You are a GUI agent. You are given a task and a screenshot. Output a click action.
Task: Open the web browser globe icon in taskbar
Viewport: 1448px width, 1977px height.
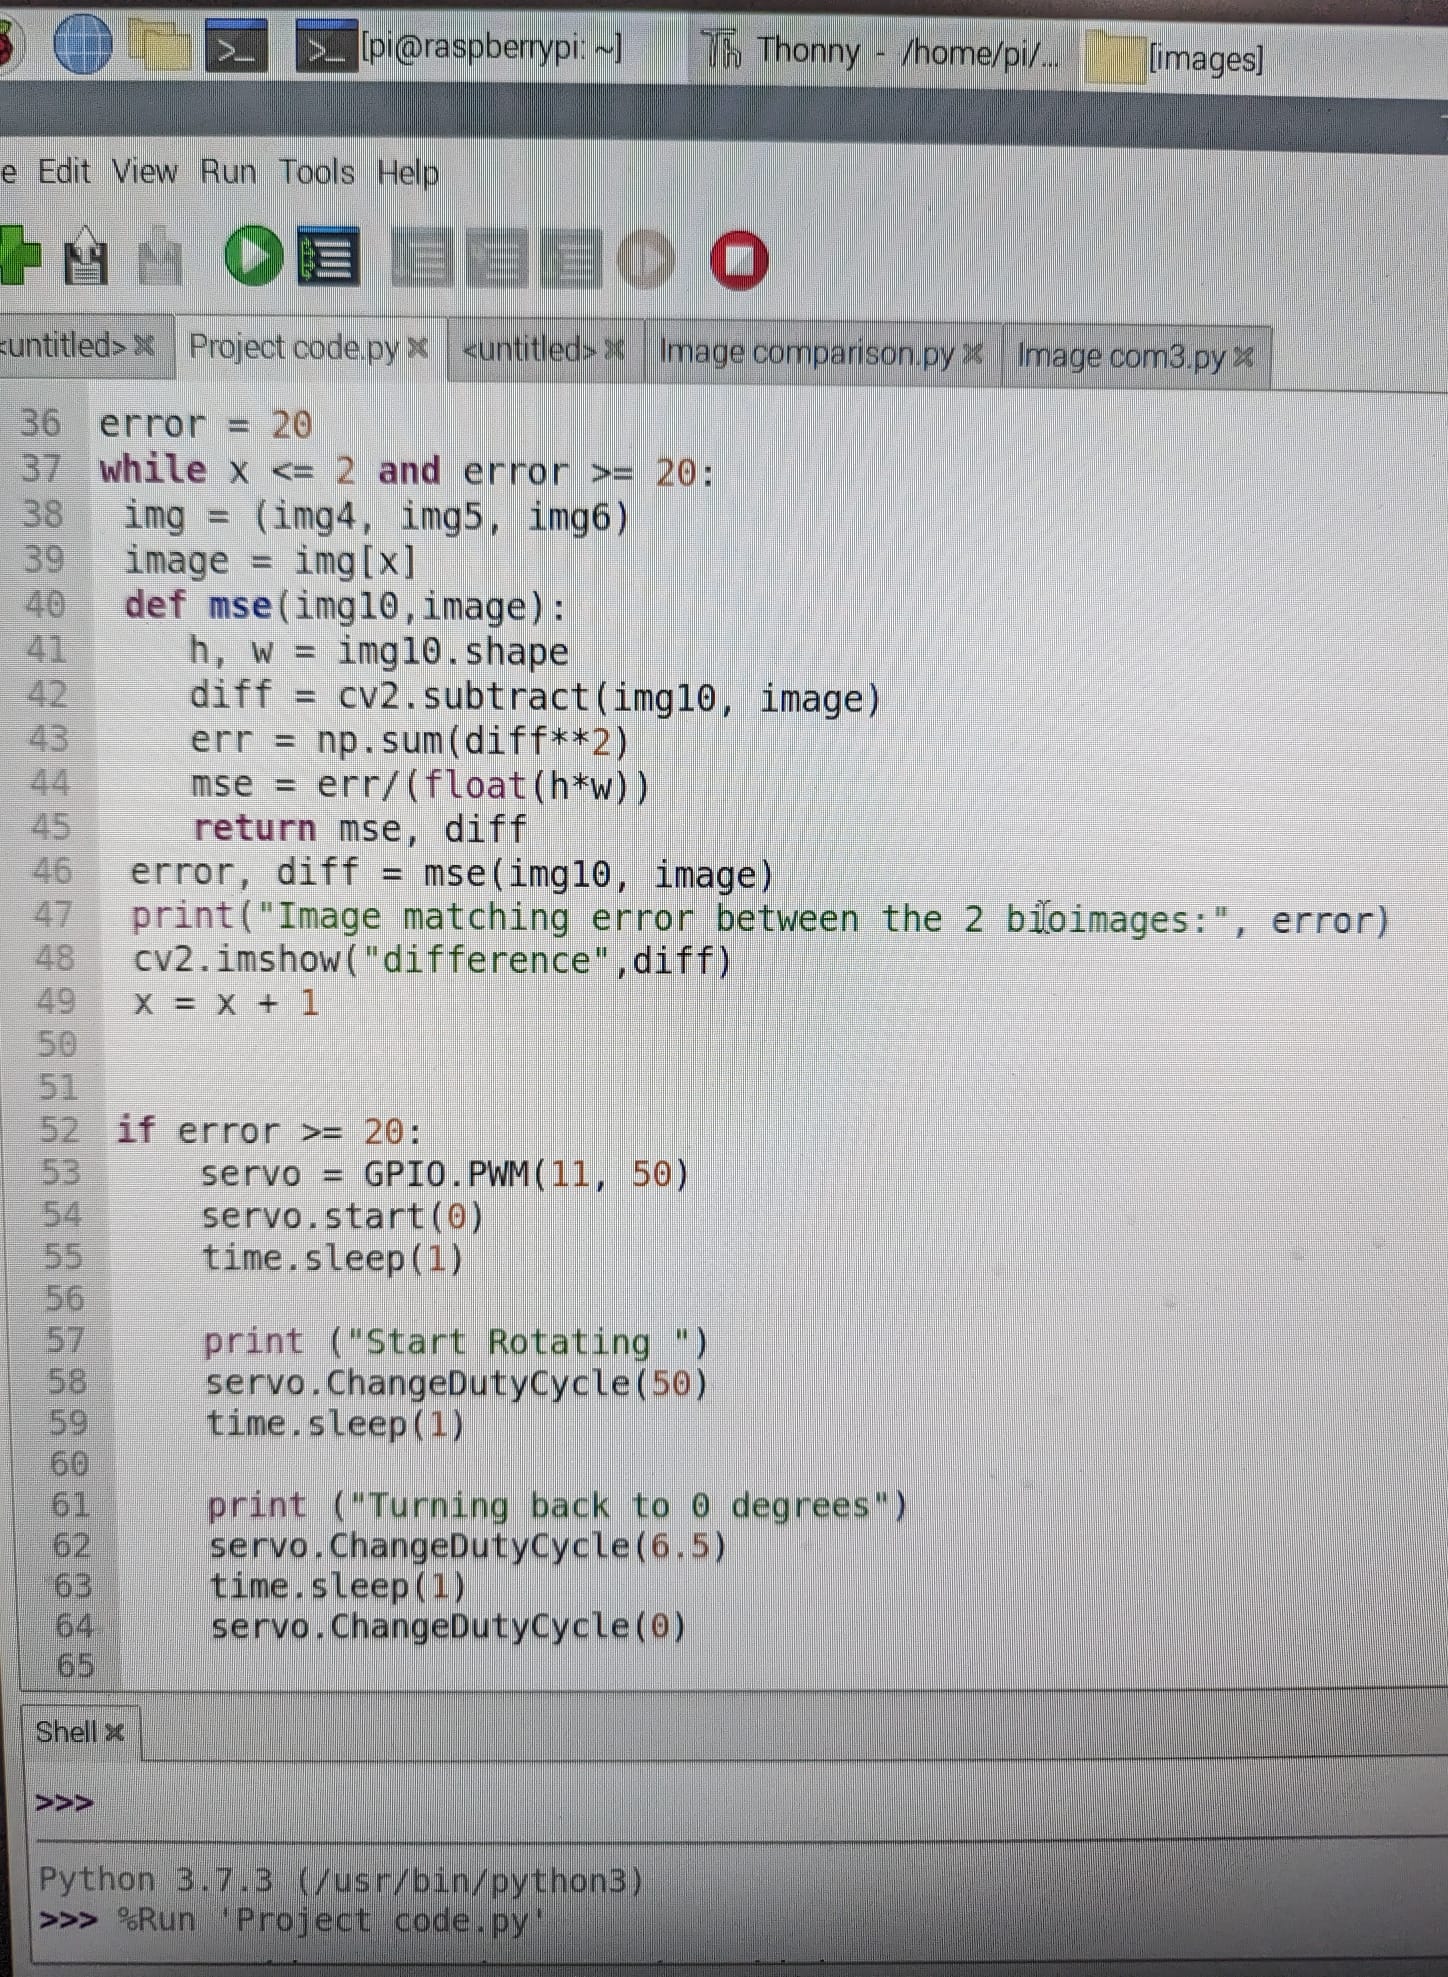(x=82, y=43)
